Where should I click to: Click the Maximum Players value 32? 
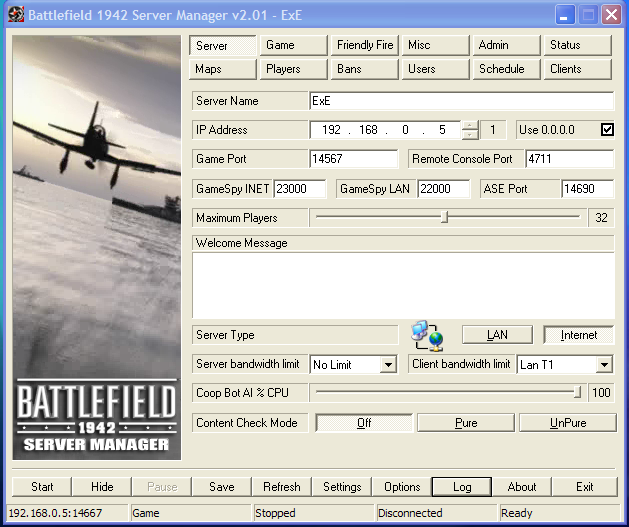click(x=601, y=218)
